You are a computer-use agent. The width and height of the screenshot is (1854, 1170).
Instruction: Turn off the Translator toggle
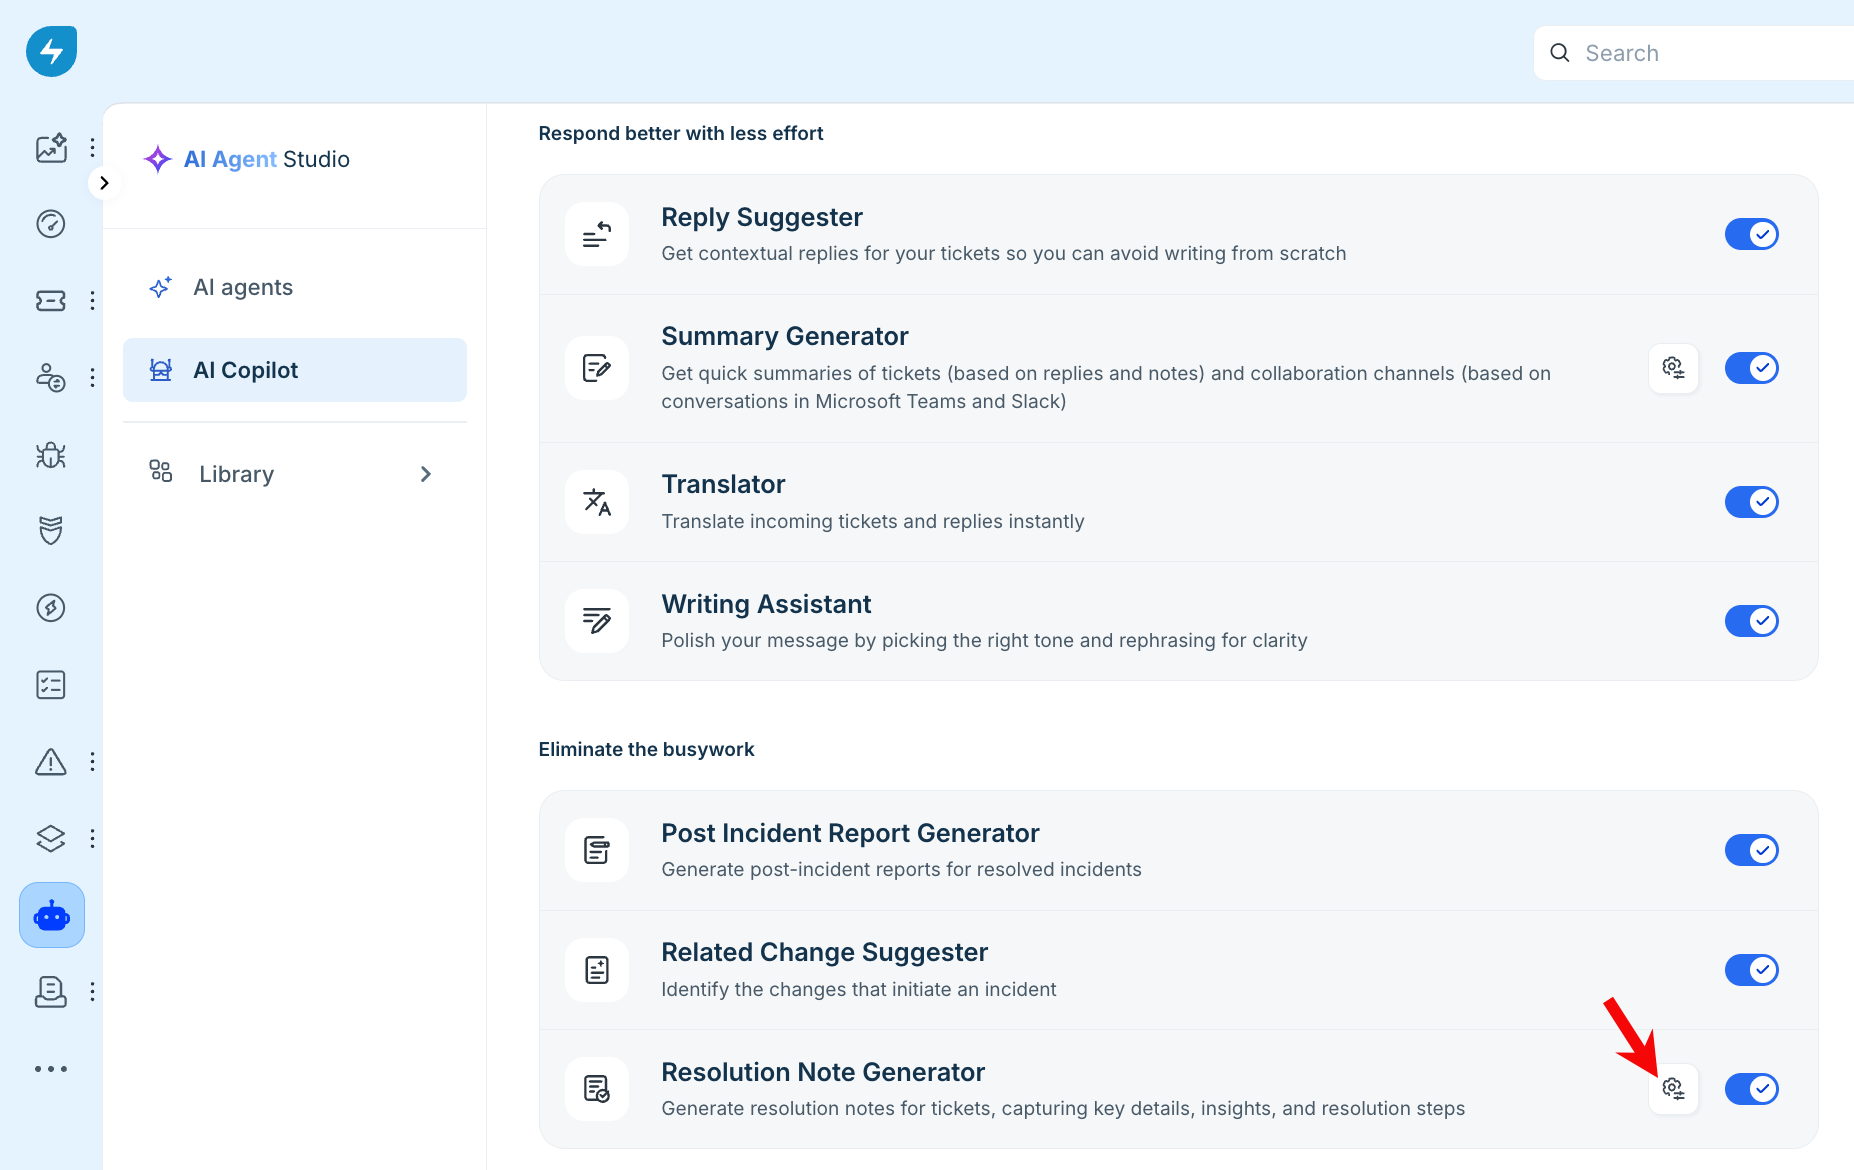coord(1751,502)
